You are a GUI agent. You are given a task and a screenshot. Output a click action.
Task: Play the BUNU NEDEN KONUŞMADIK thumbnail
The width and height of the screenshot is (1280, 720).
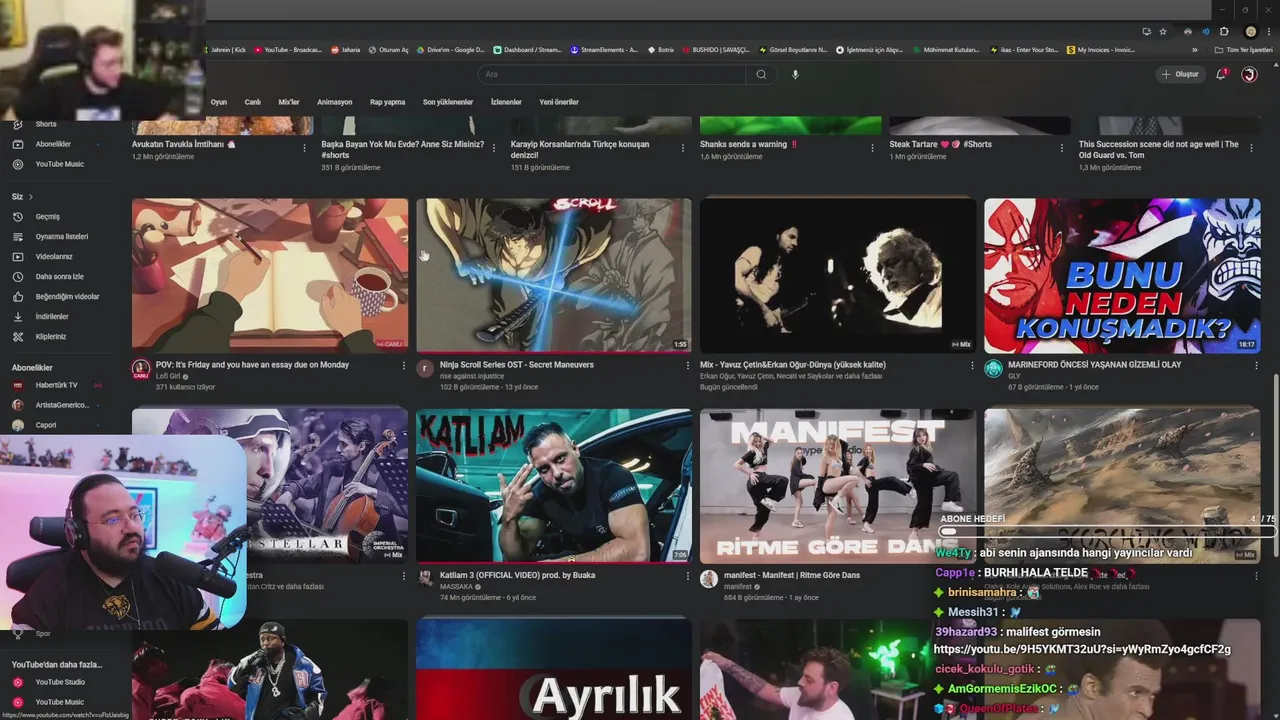(1122, 275)
